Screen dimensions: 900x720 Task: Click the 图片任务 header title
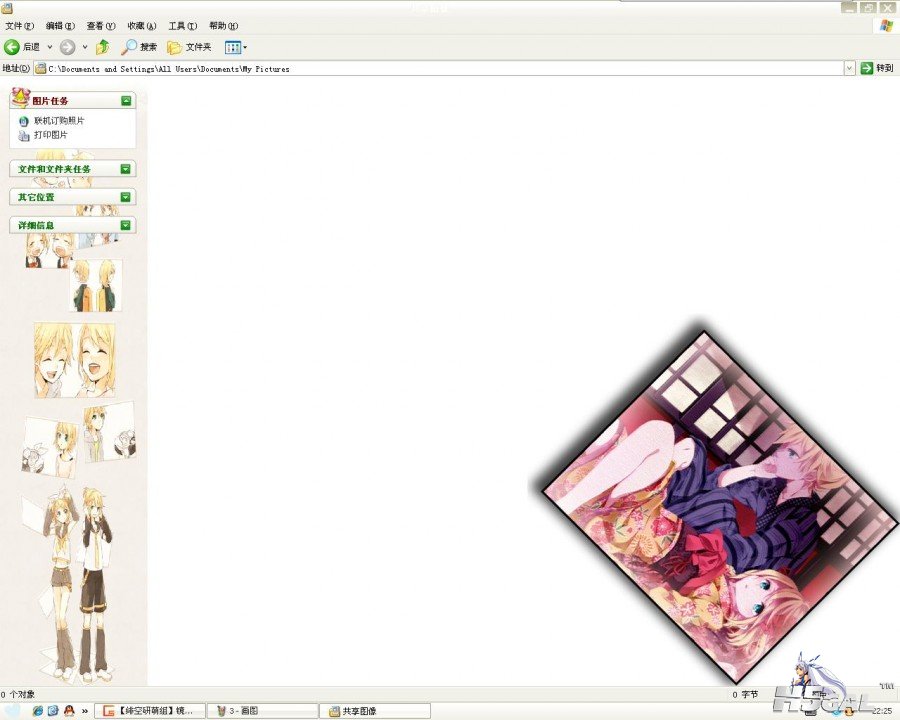click(x=50, y=101)
